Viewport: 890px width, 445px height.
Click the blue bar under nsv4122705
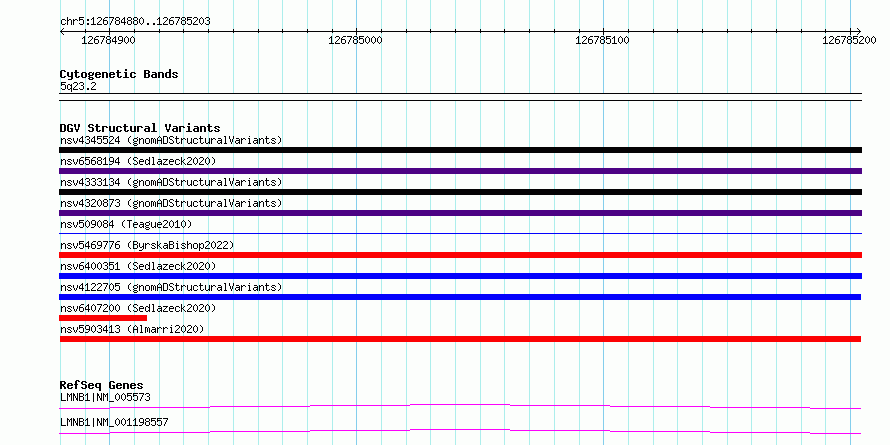(x=460, y=297)
